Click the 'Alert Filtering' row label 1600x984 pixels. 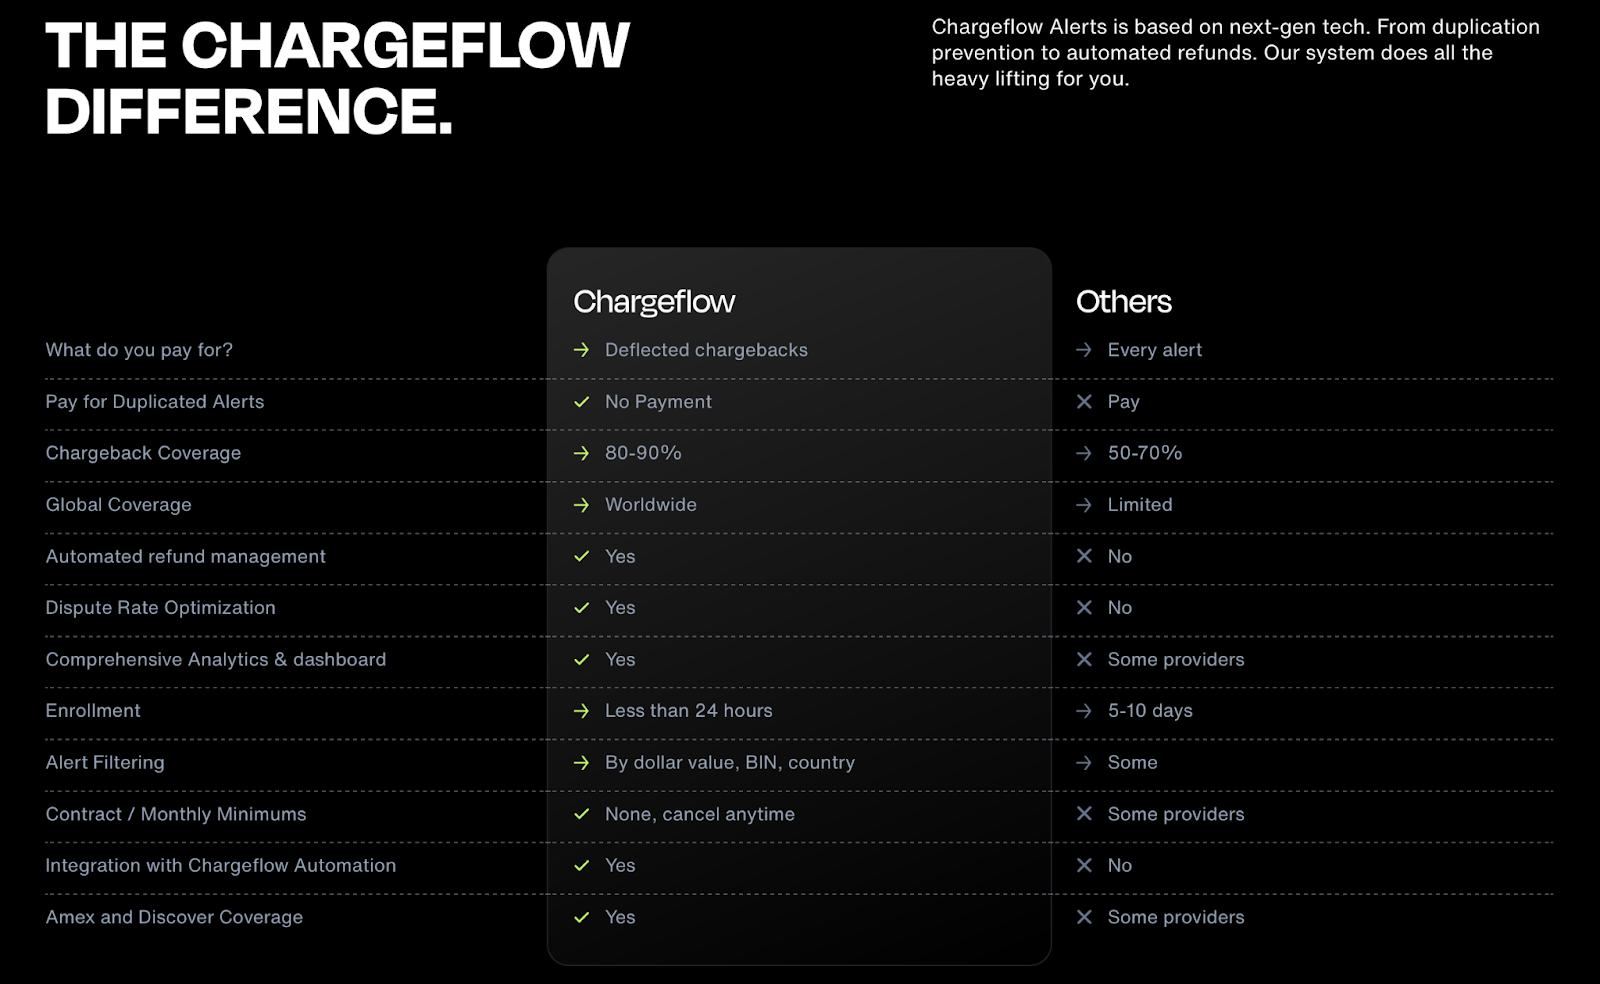105,763
